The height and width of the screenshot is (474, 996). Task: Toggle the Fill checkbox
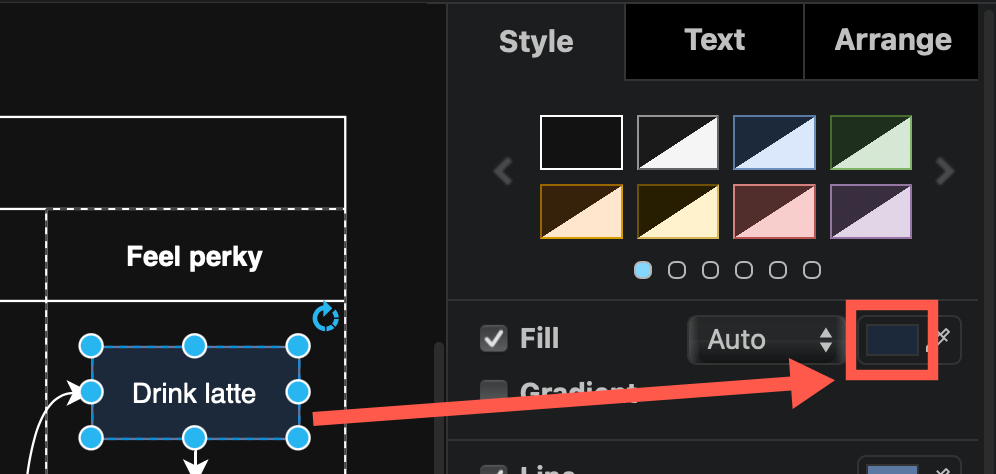[494, 339]
